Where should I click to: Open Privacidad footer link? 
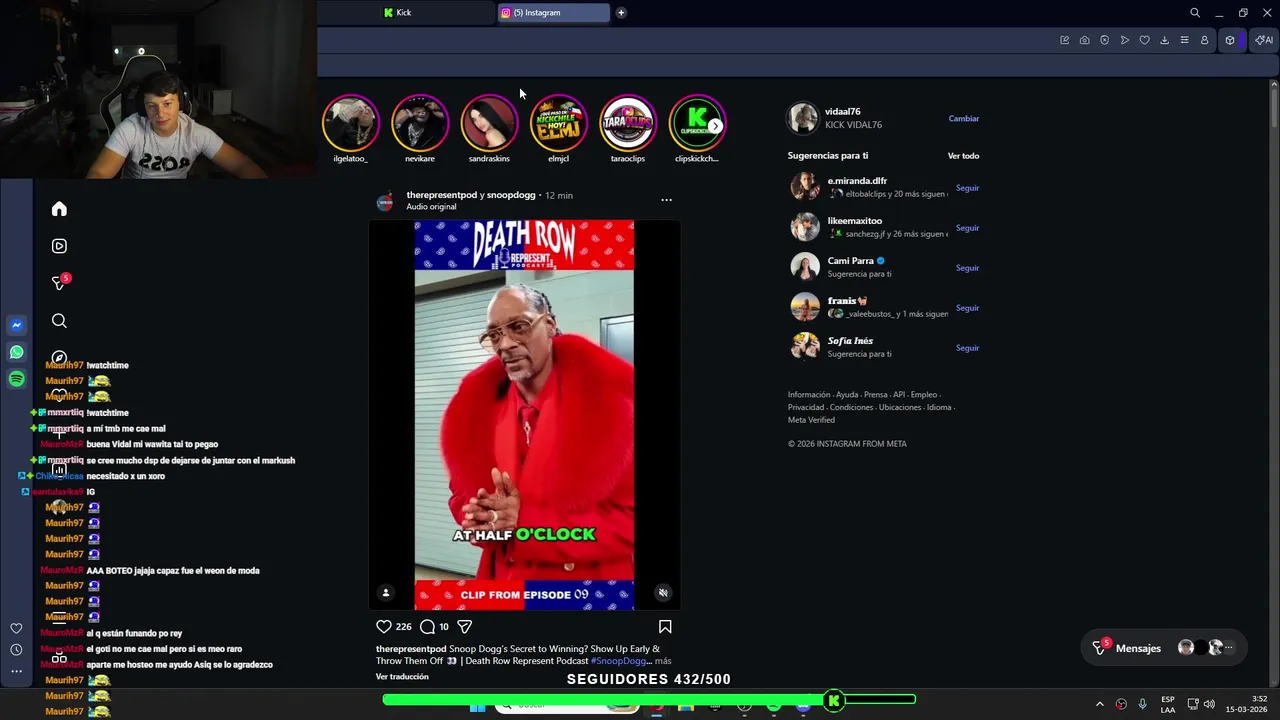806,408
